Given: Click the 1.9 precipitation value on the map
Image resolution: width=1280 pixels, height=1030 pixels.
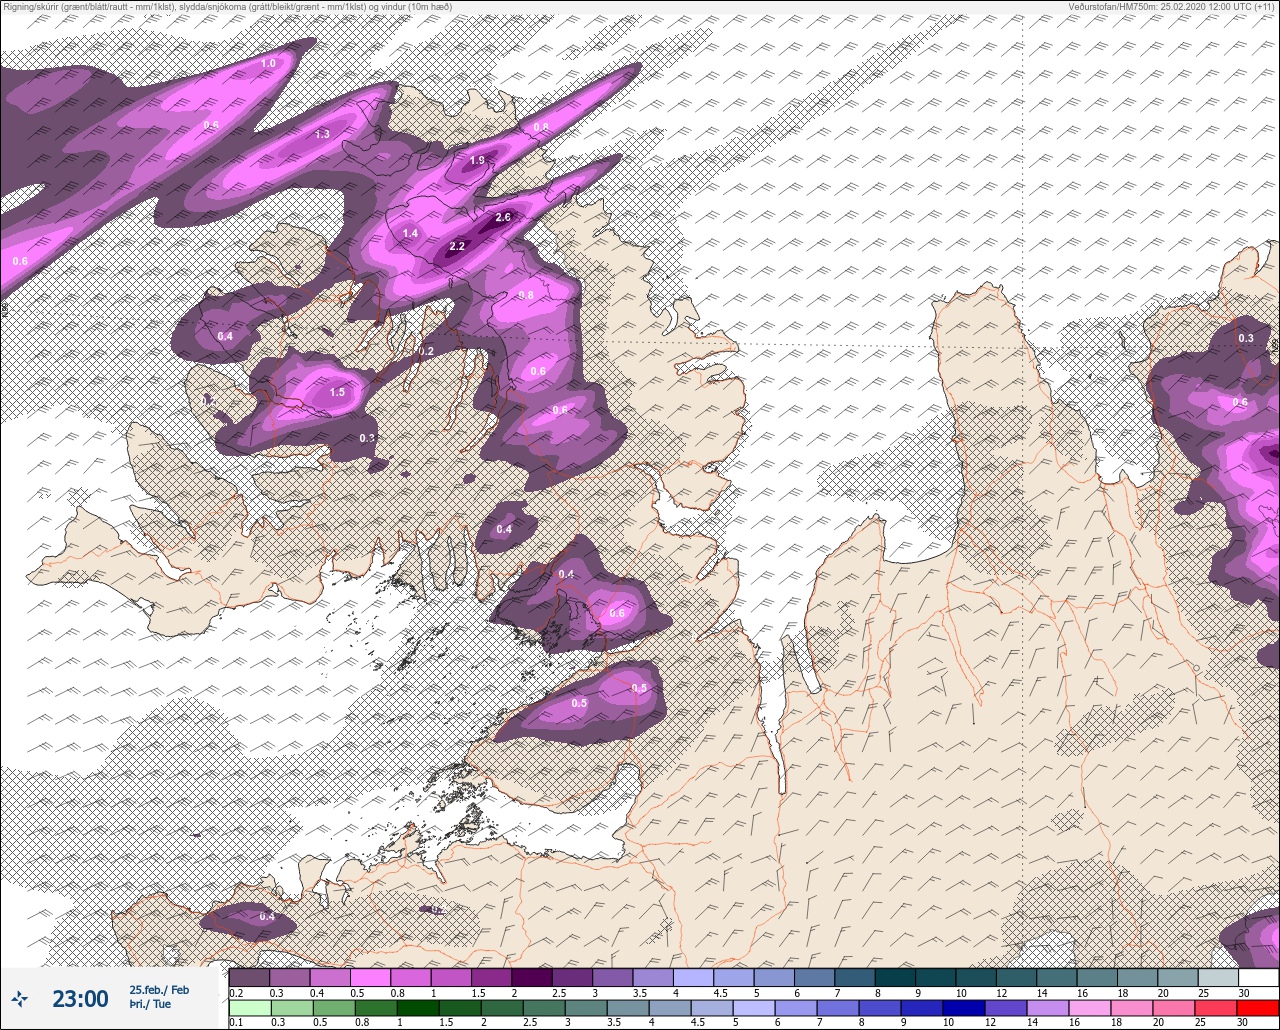Looking at the screenshot, I should [x=477, y=160].
